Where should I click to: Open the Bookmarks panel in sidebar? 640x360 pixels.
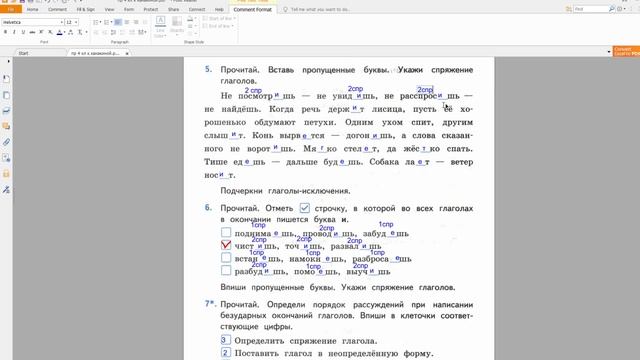point(6,79)
